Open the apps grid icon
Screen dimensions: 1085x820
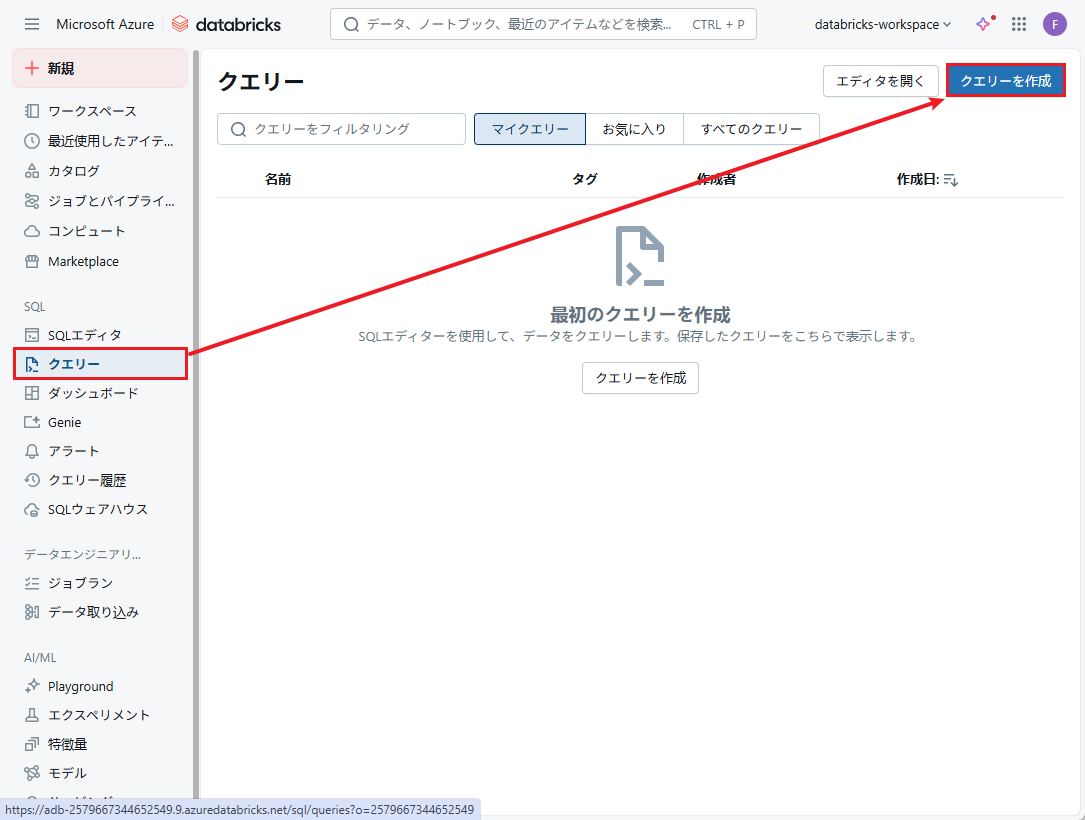[x=1019, y=24]
